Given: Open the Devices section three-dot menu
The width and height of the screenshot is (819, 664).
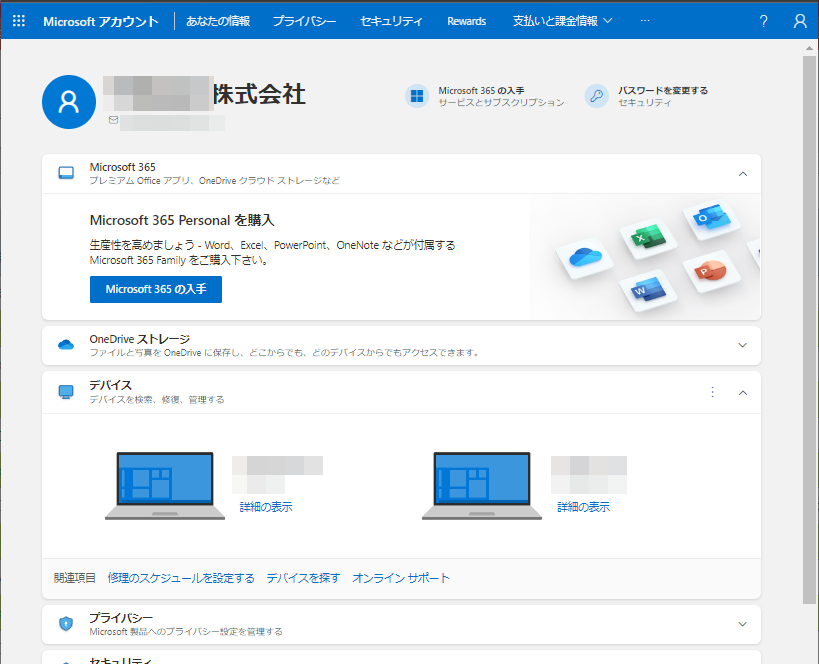Looking at the screenshot, I should [x=712, y=392].
